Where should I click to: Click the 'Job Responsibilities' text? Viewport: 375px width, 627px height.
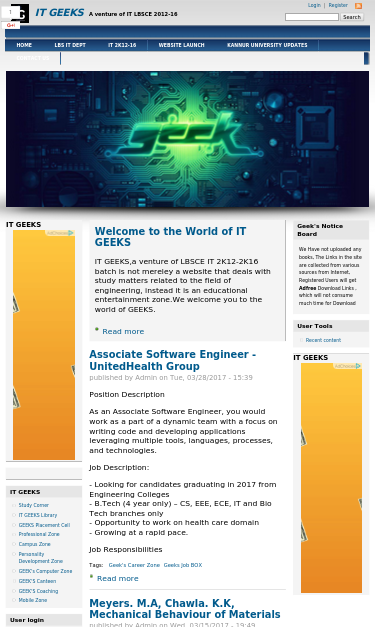pyautogui.click(x=126, y=549)
